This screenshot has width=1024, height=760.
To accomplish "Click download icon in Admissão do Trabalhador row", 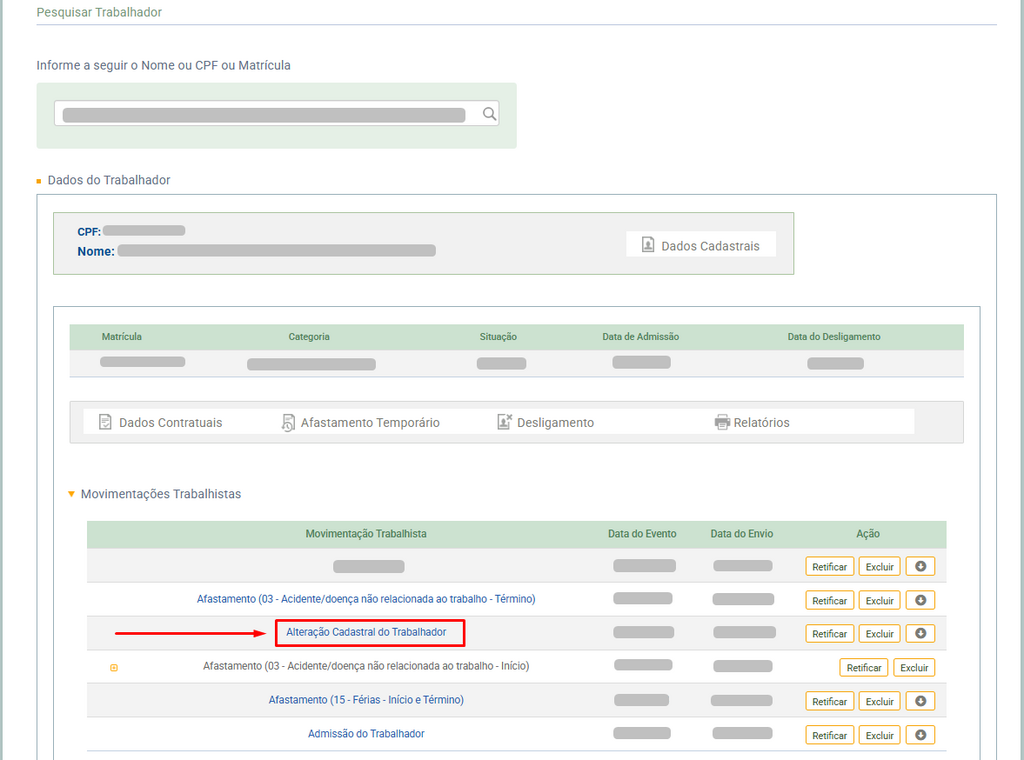I will tap(920, 735).
